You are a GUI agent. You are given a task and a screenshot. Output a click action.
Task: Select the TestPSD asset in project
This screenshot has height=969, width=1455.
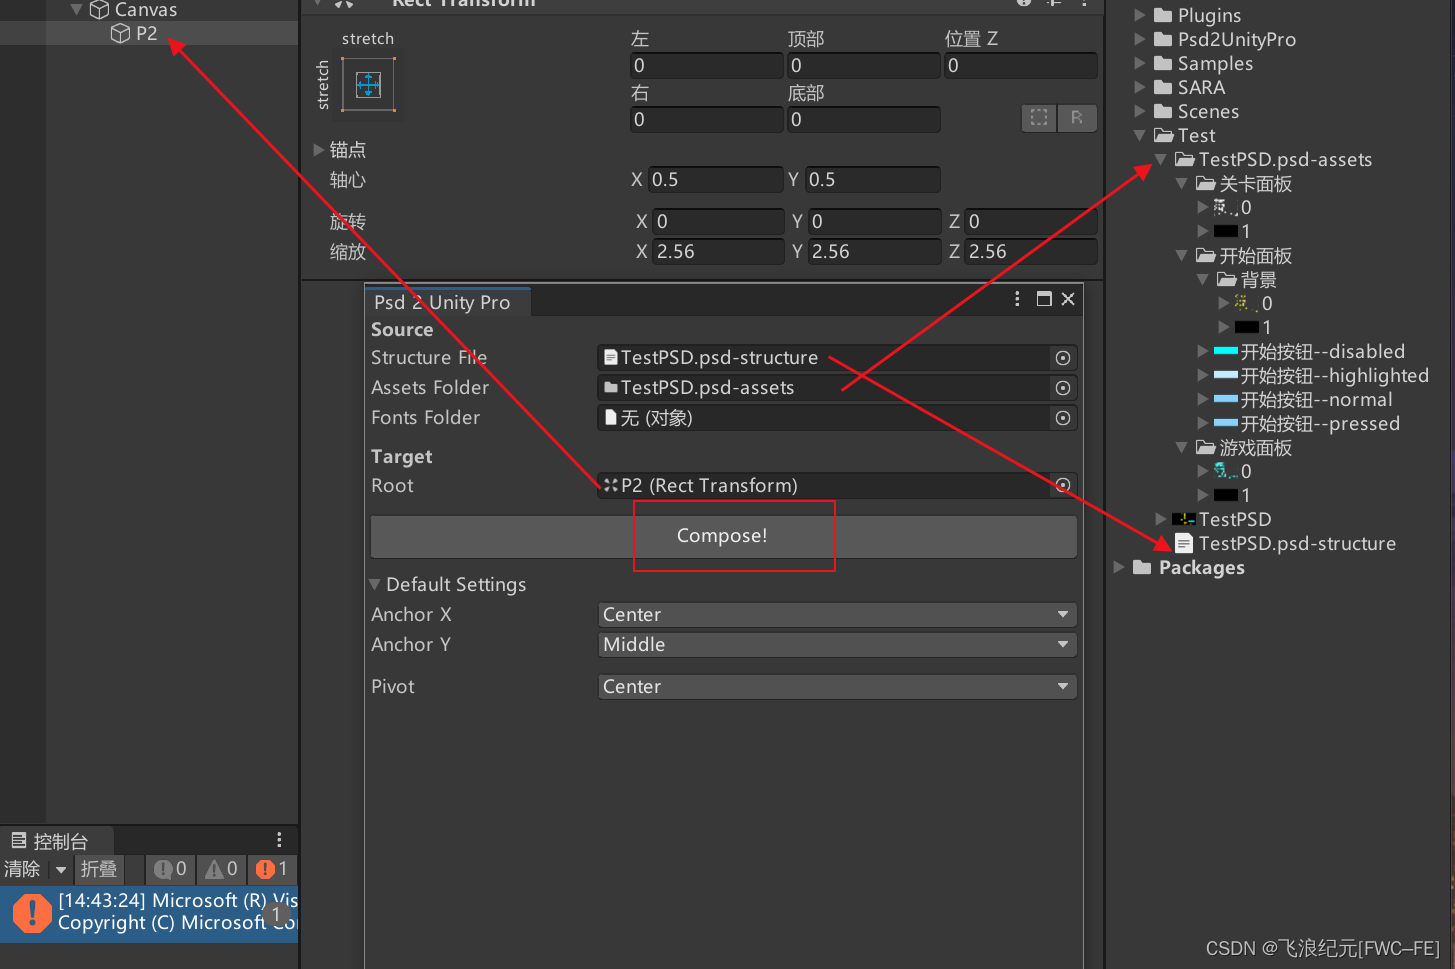click(1234, 520)
